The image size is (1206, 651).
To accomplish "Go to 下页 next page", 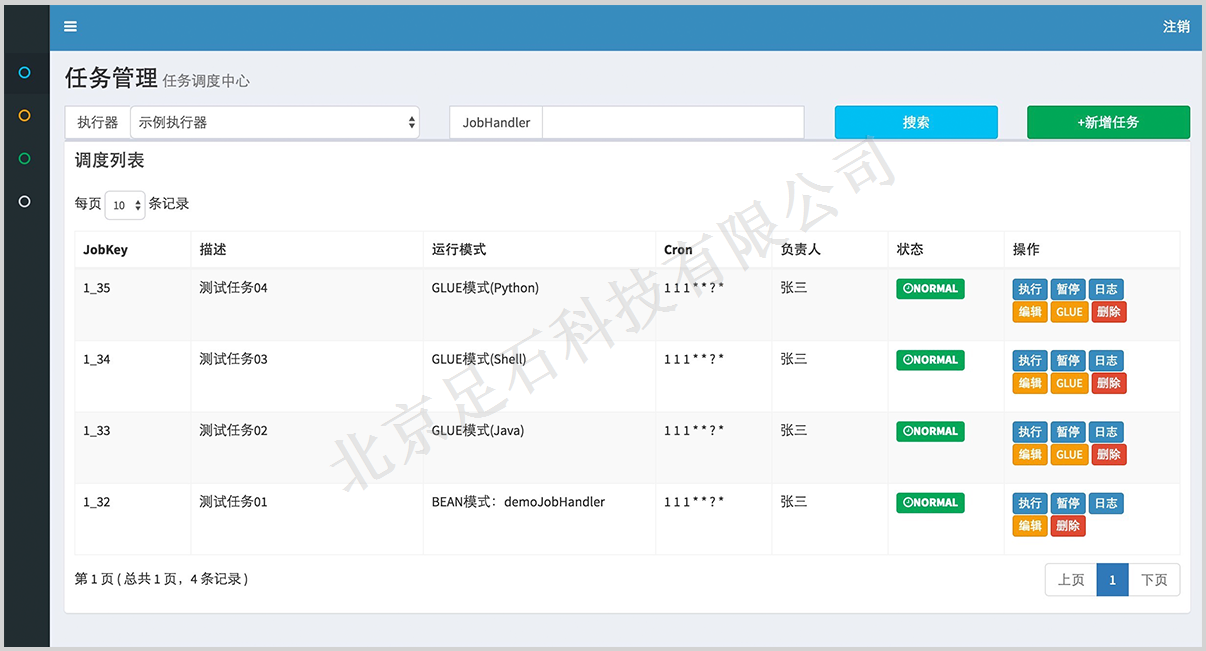I will [x=1154, y=580].
